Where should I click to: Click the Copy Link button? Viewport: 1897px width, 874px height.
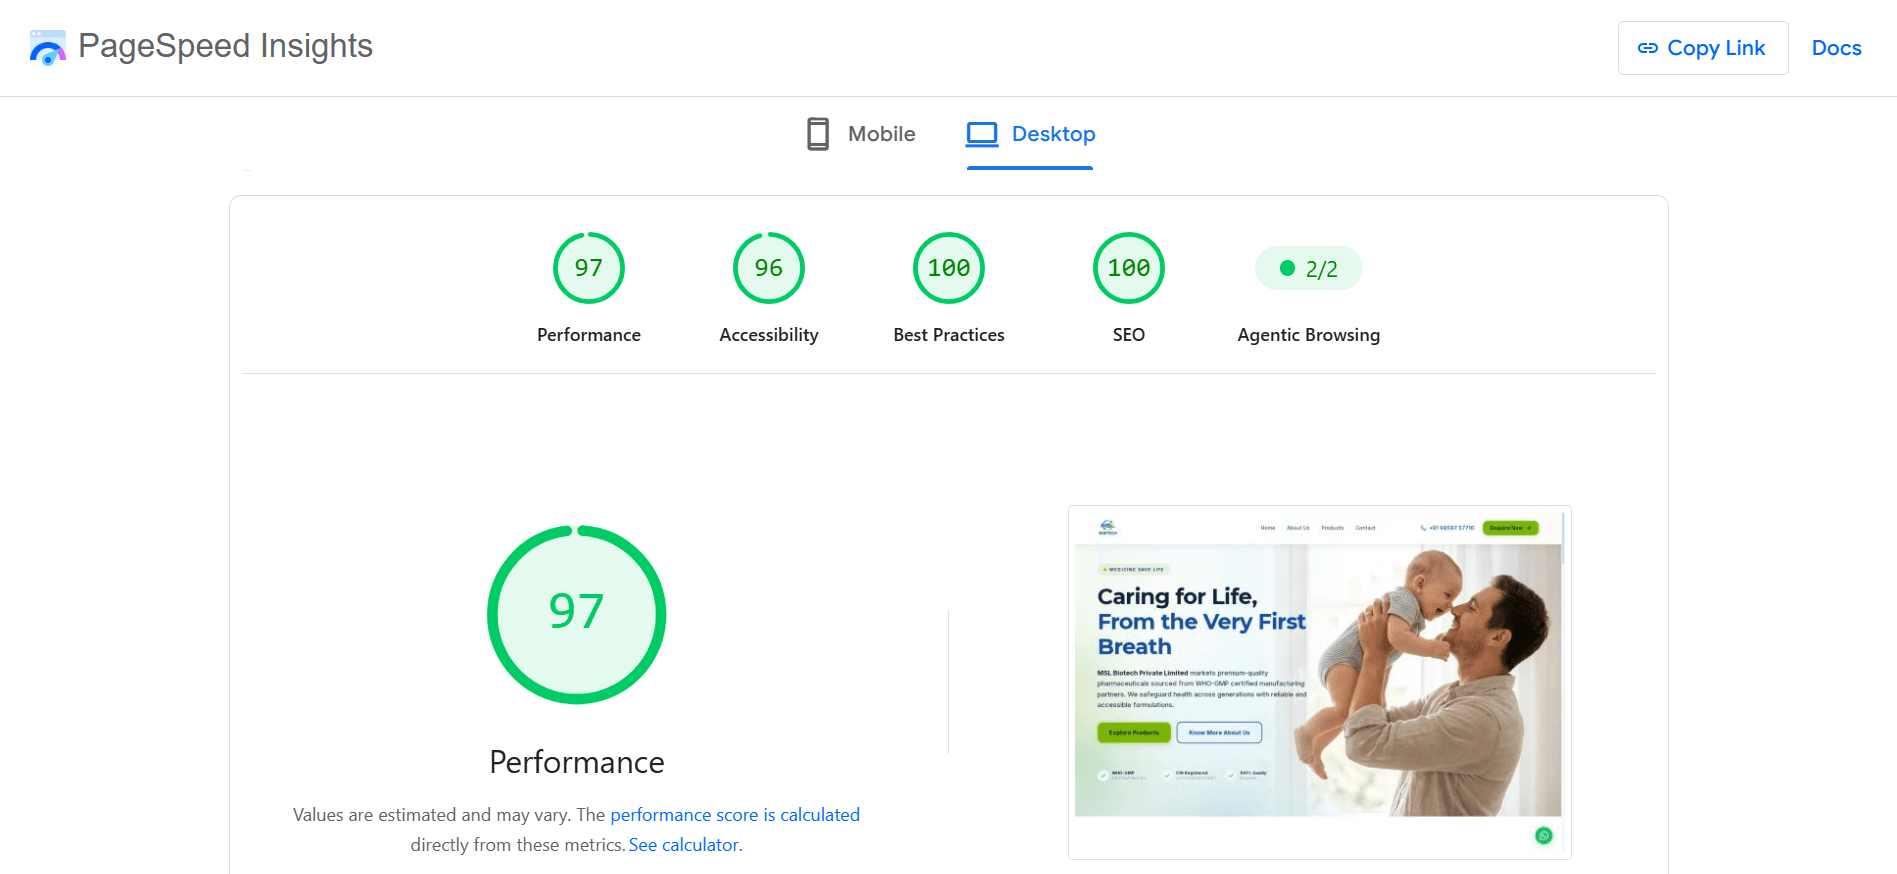pos(1702,48)
